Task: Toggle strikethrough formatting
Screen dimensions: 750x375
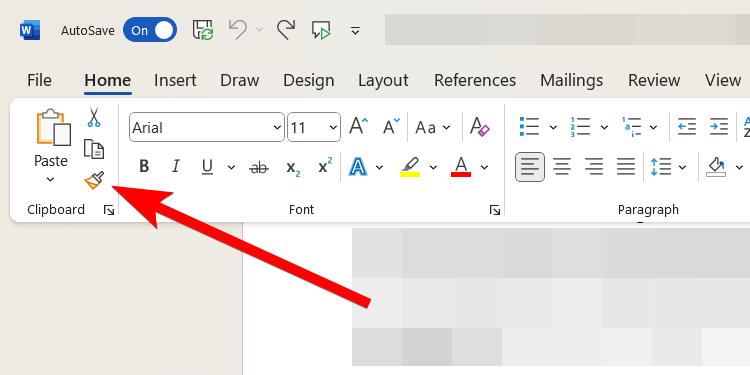Action: [x=259, y=167]
